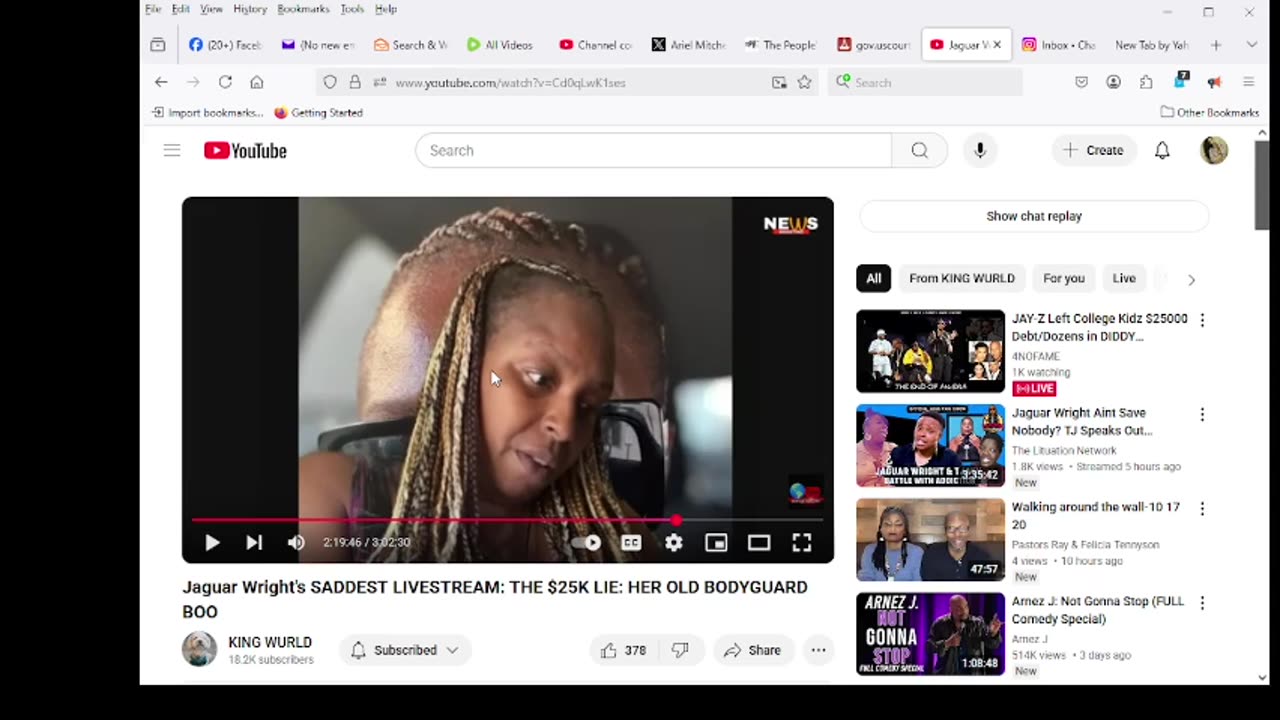
Task: Open Other Bookmarks folder
Action: point(1209,112)
